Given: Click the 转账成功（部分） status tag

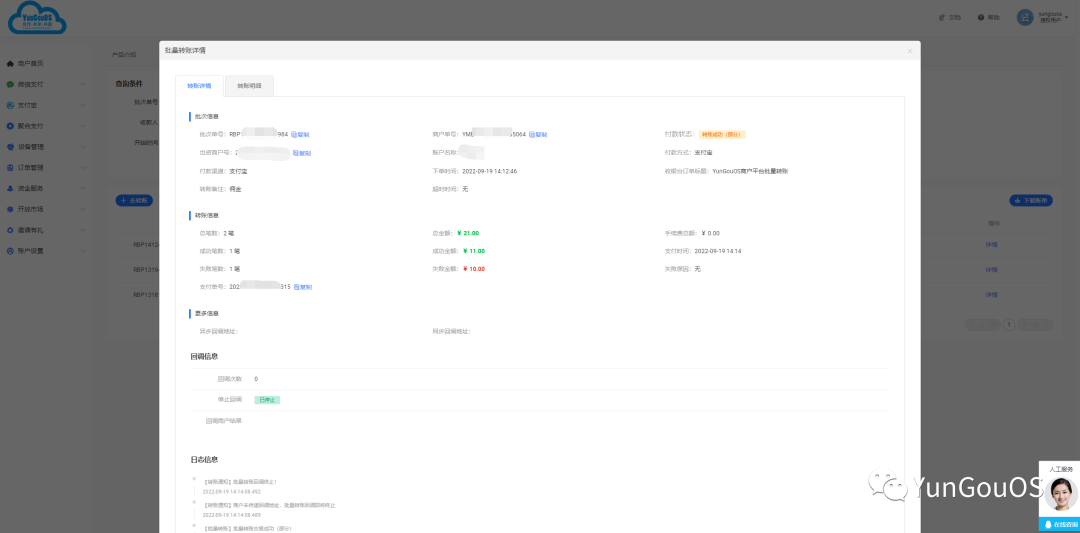Looking at the screenshot, I should click(723, 134).
